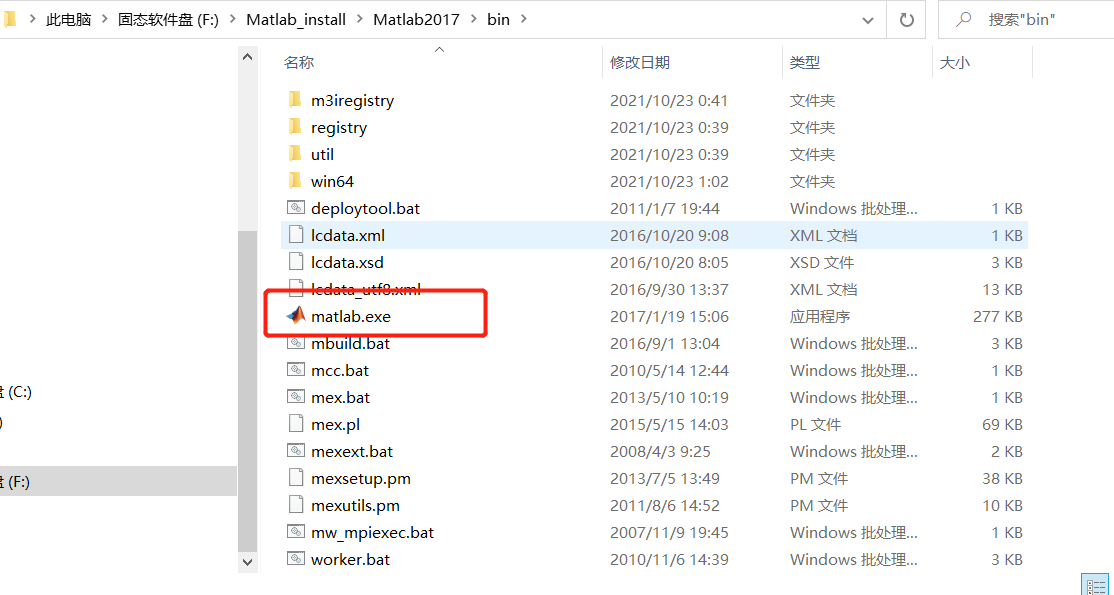Expand chevron after 此电脑 in path
1114x595 pixels.
(x=104, y=20)
